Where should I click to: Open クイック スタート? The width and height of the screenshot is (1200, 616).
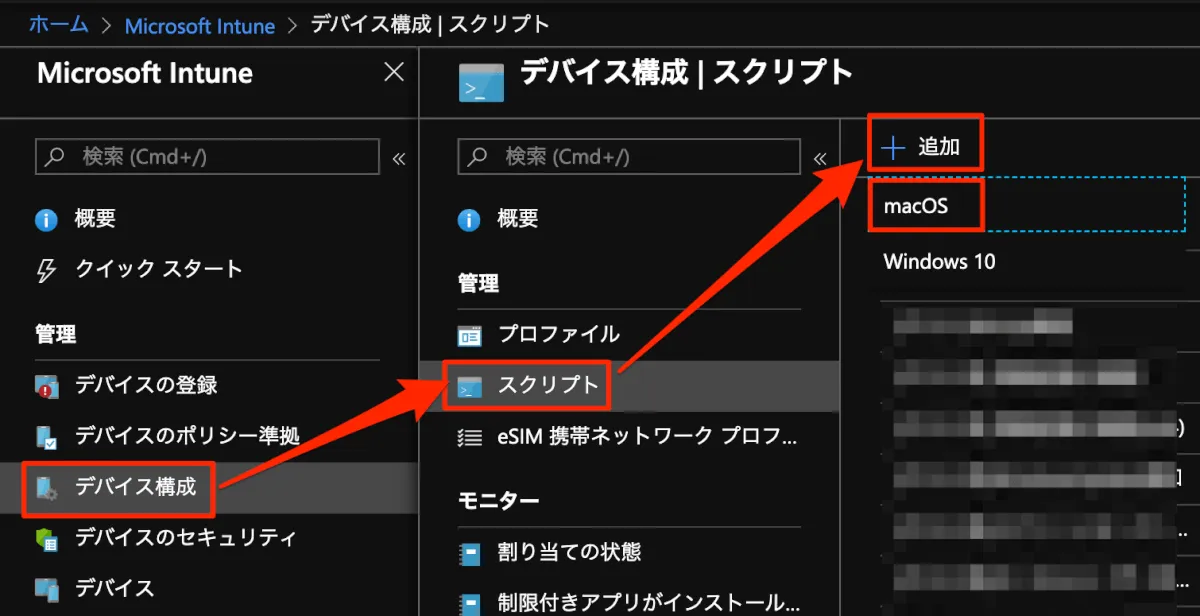(159, 269)
